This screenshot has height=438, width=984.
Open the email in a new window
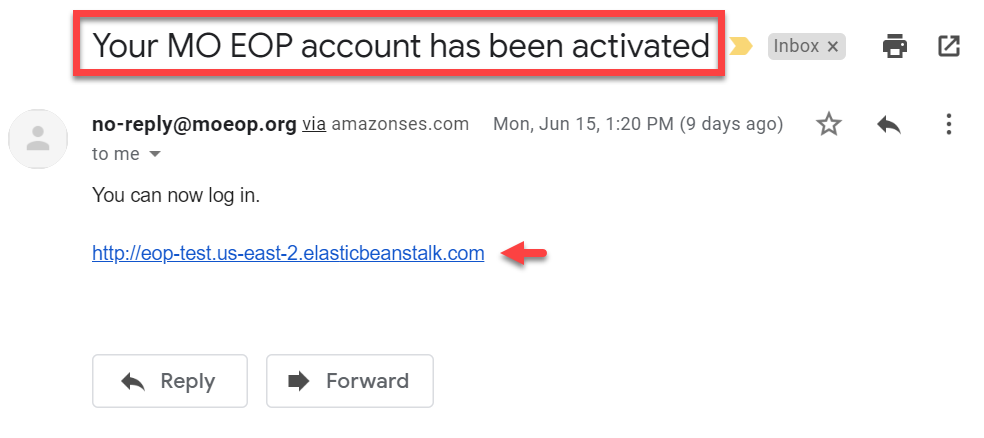pyautogui.click(x=949, y=45)
